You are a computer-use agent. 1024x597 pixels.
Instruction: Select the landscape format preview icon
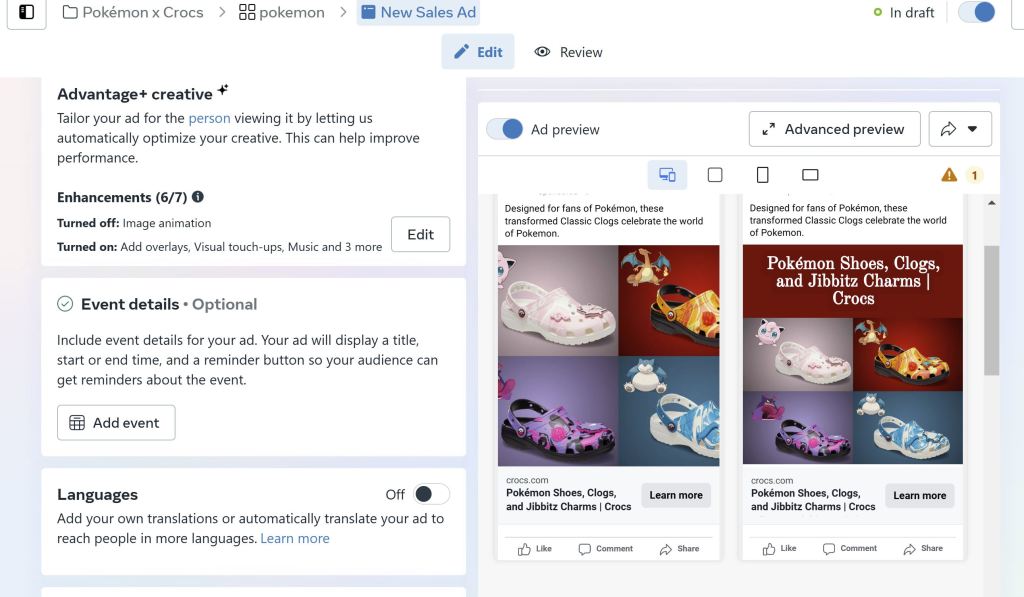pos(810,175)
